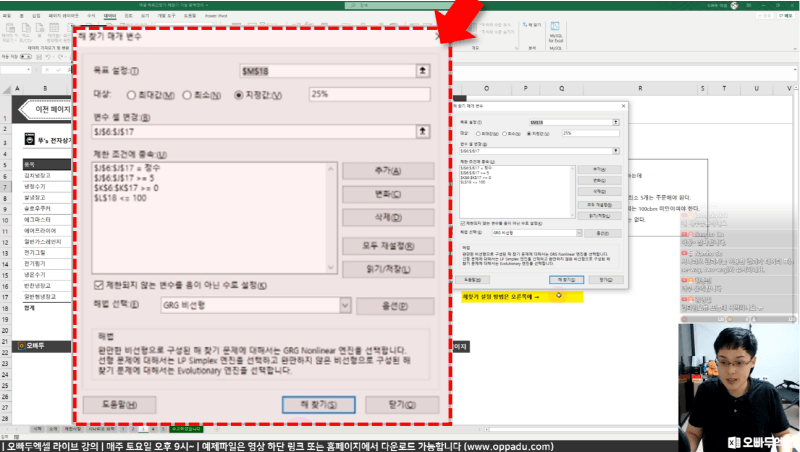The width and height of the screenshot is (800, 452).
Task: Click row header 18
Action: 5,308
